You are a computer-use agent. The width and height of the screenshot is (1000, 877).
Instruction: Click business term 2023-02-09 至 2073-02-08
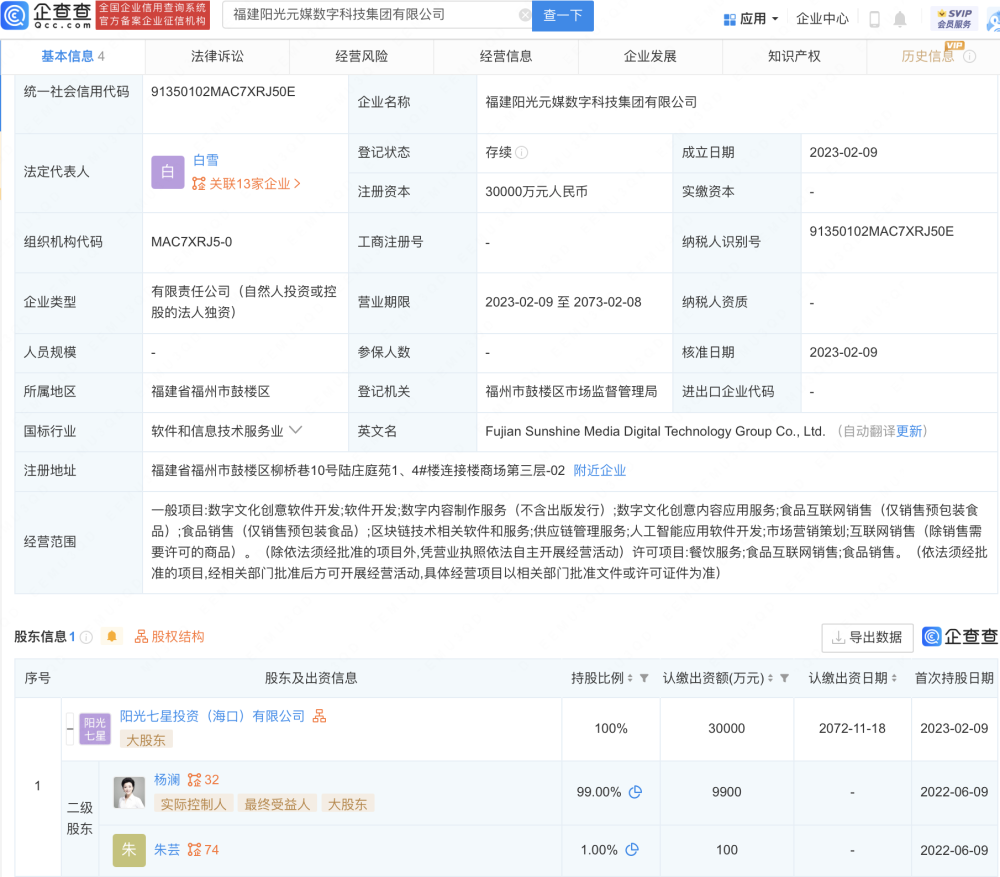[x=563, y=302]
